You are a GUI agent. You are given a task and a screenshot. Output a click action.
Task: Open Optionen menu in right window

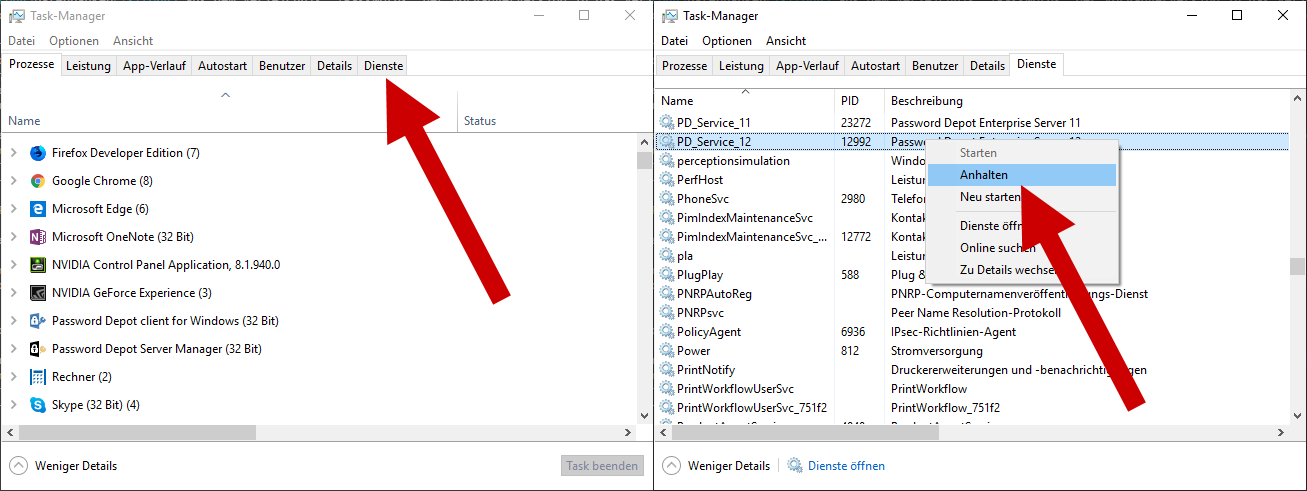tap(727, 41)
